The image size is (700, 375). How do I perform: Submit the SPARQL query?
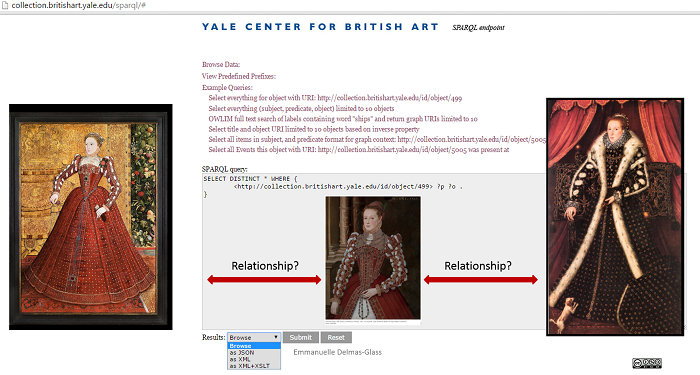[x=300, y=338]
